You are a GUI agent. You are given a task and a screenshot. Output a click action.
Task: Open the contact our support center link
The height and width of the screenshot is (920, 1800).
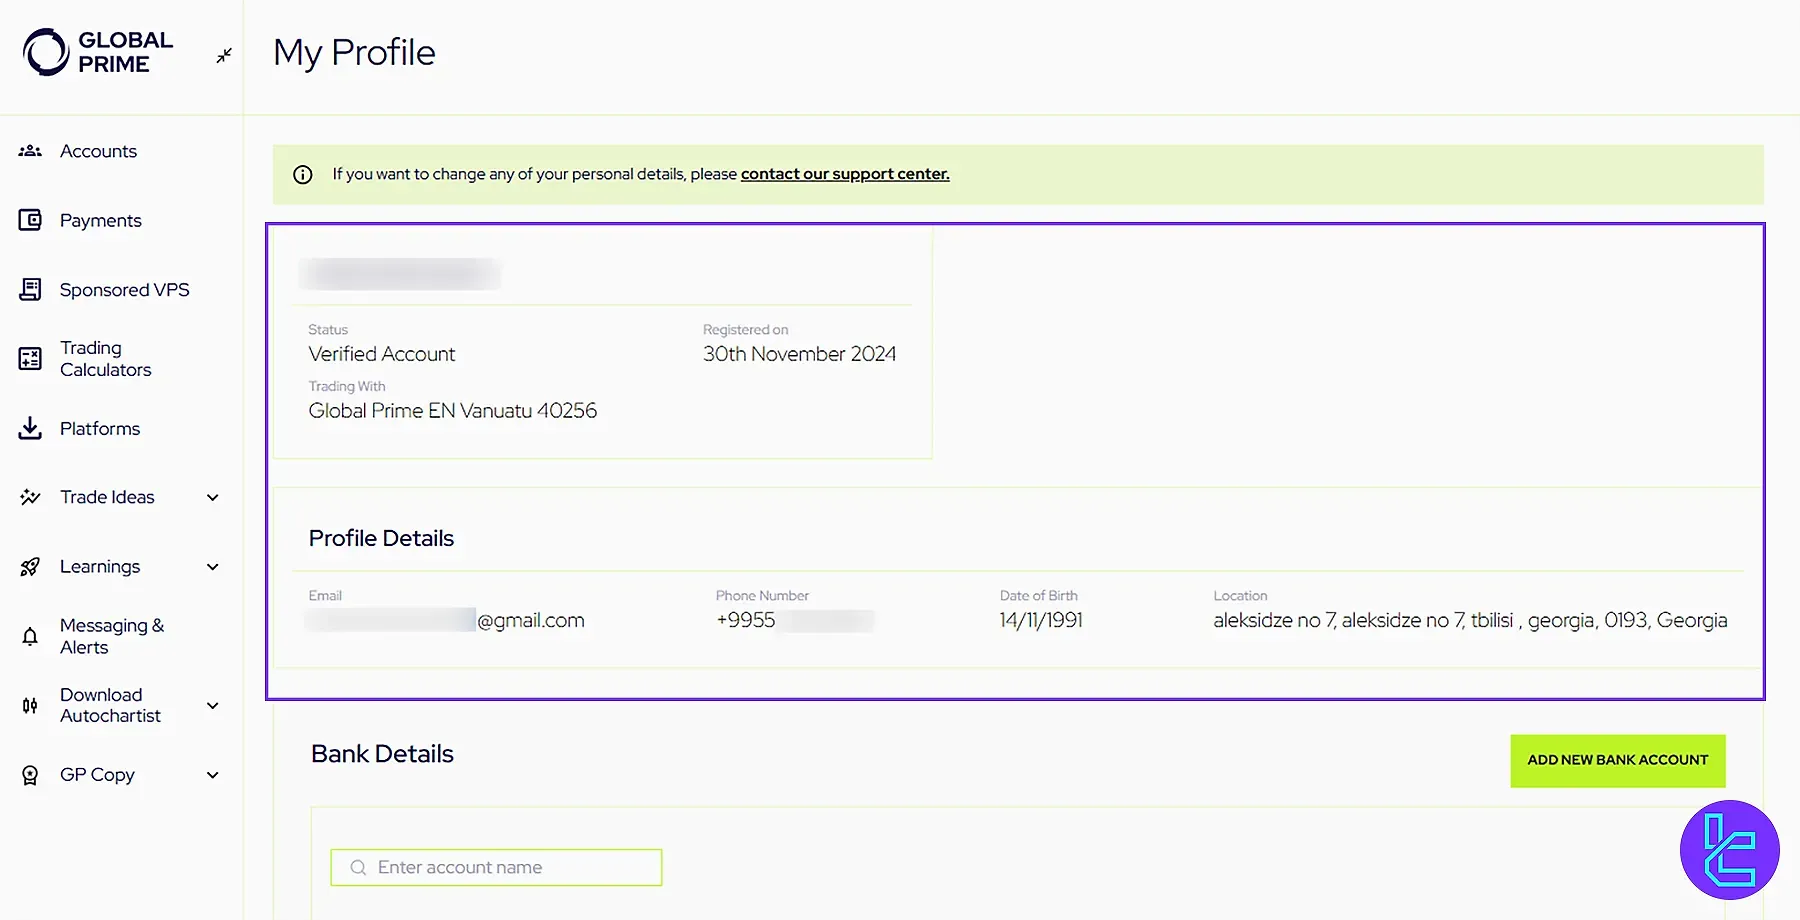844,173
